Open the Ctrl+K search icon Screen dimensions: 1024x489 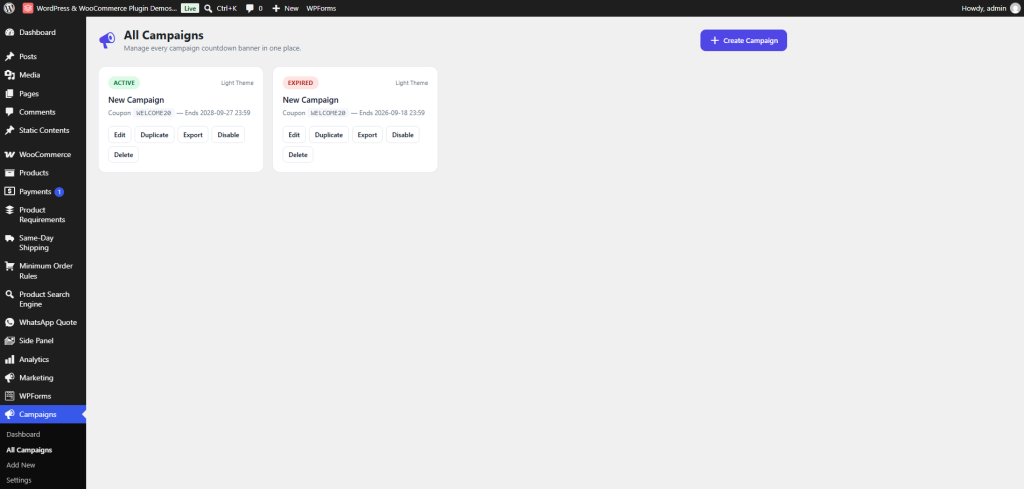tap(208, 8)
